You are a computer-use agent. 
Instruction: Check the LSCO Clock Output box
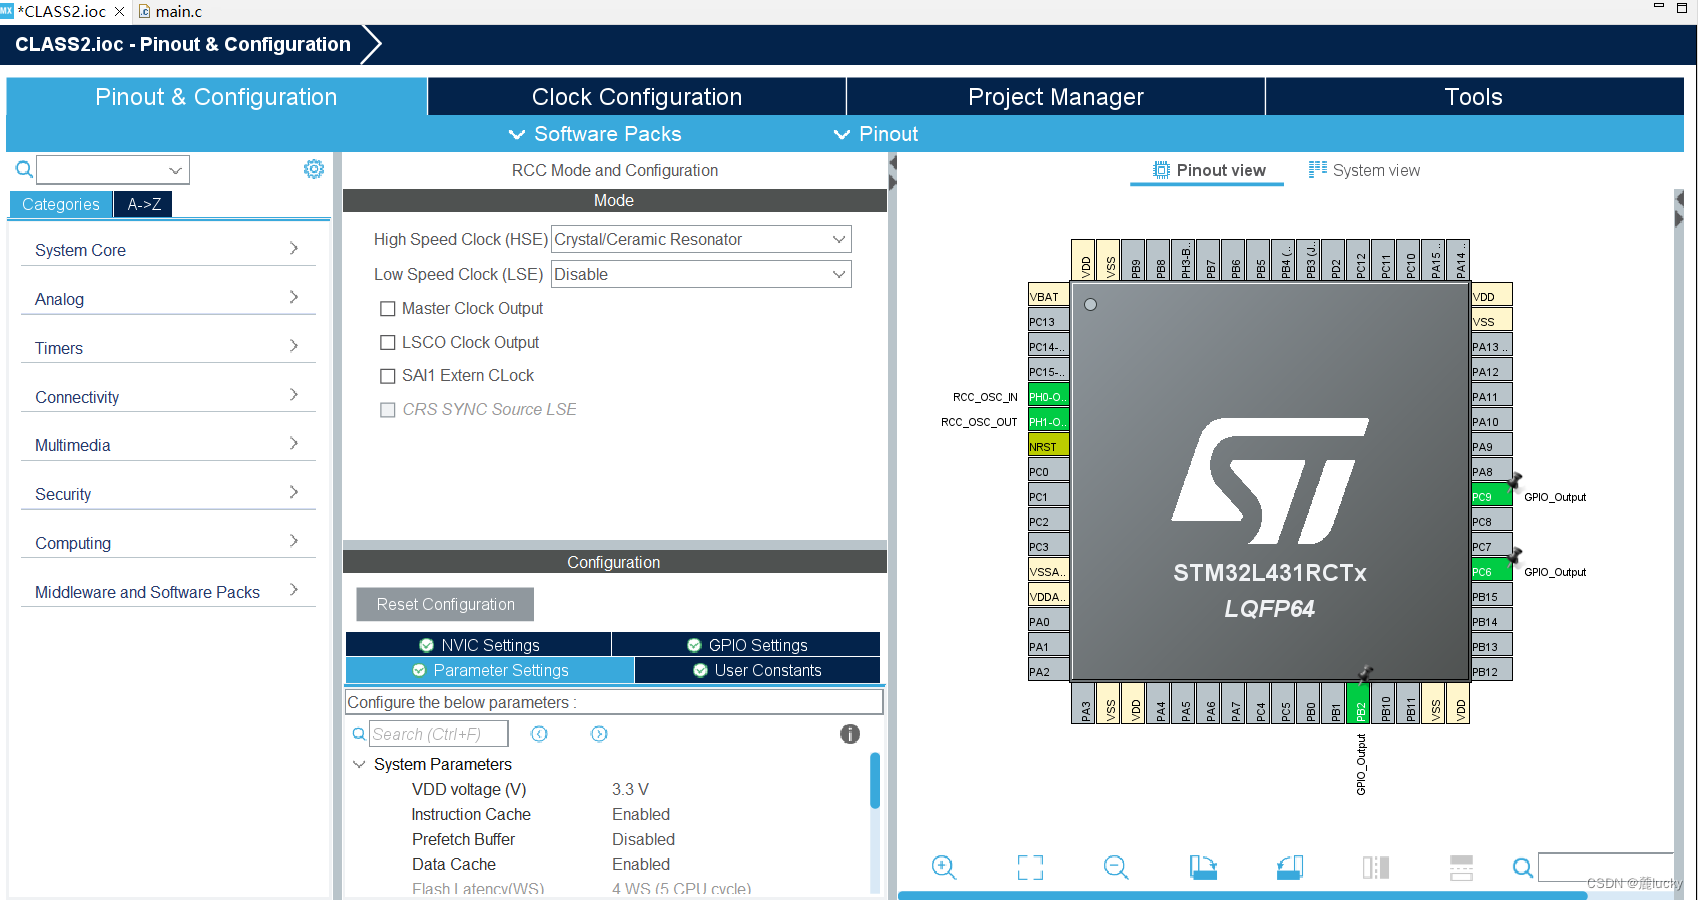click(388, 342)
